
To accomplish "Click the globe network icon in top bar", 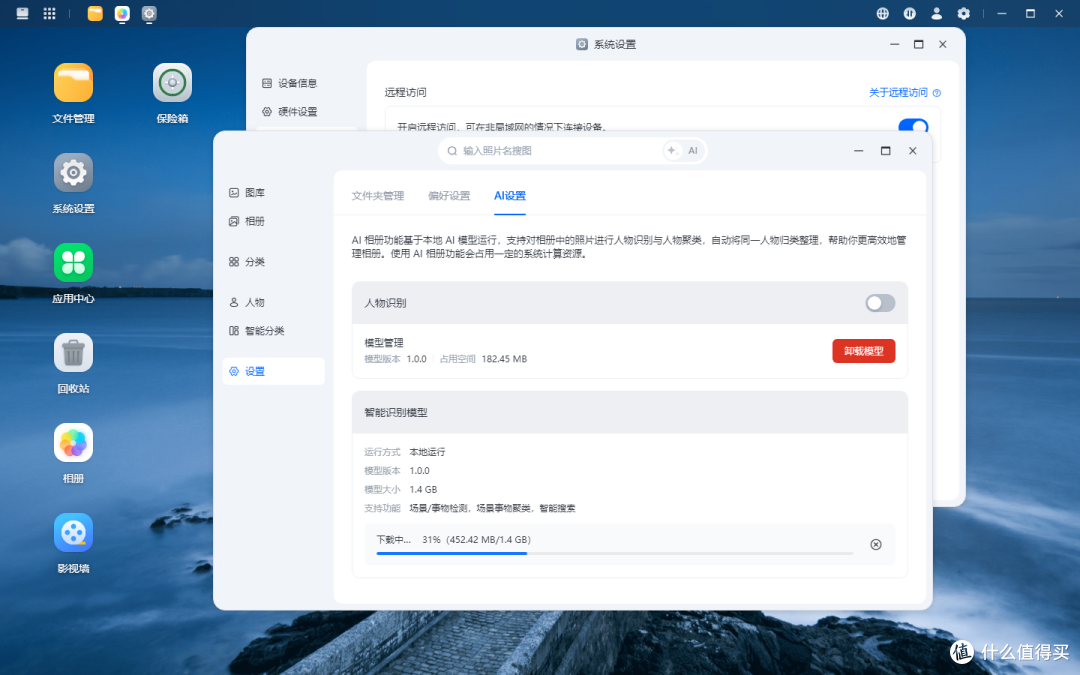I will (x=882, y=13).
